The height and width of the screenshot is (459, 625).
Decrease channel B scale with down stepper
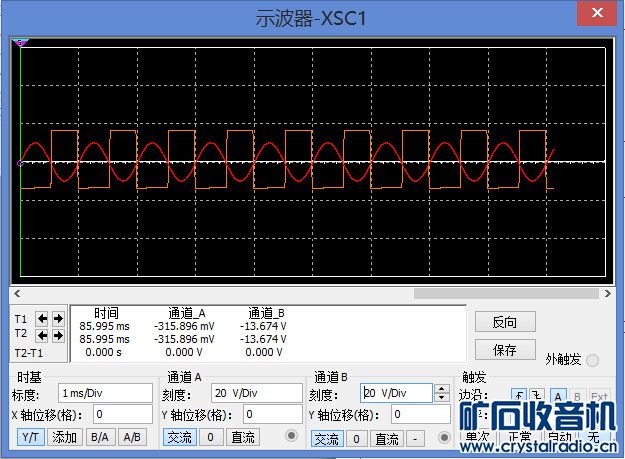[x=442, y=398]
